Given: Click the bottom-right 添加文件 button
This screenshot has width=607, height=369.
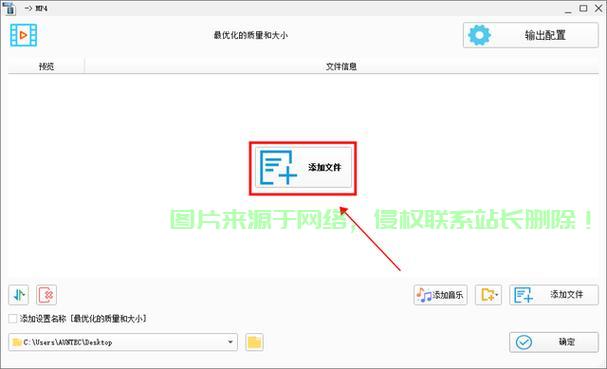Looking at the screenshot, I should 554,295.
